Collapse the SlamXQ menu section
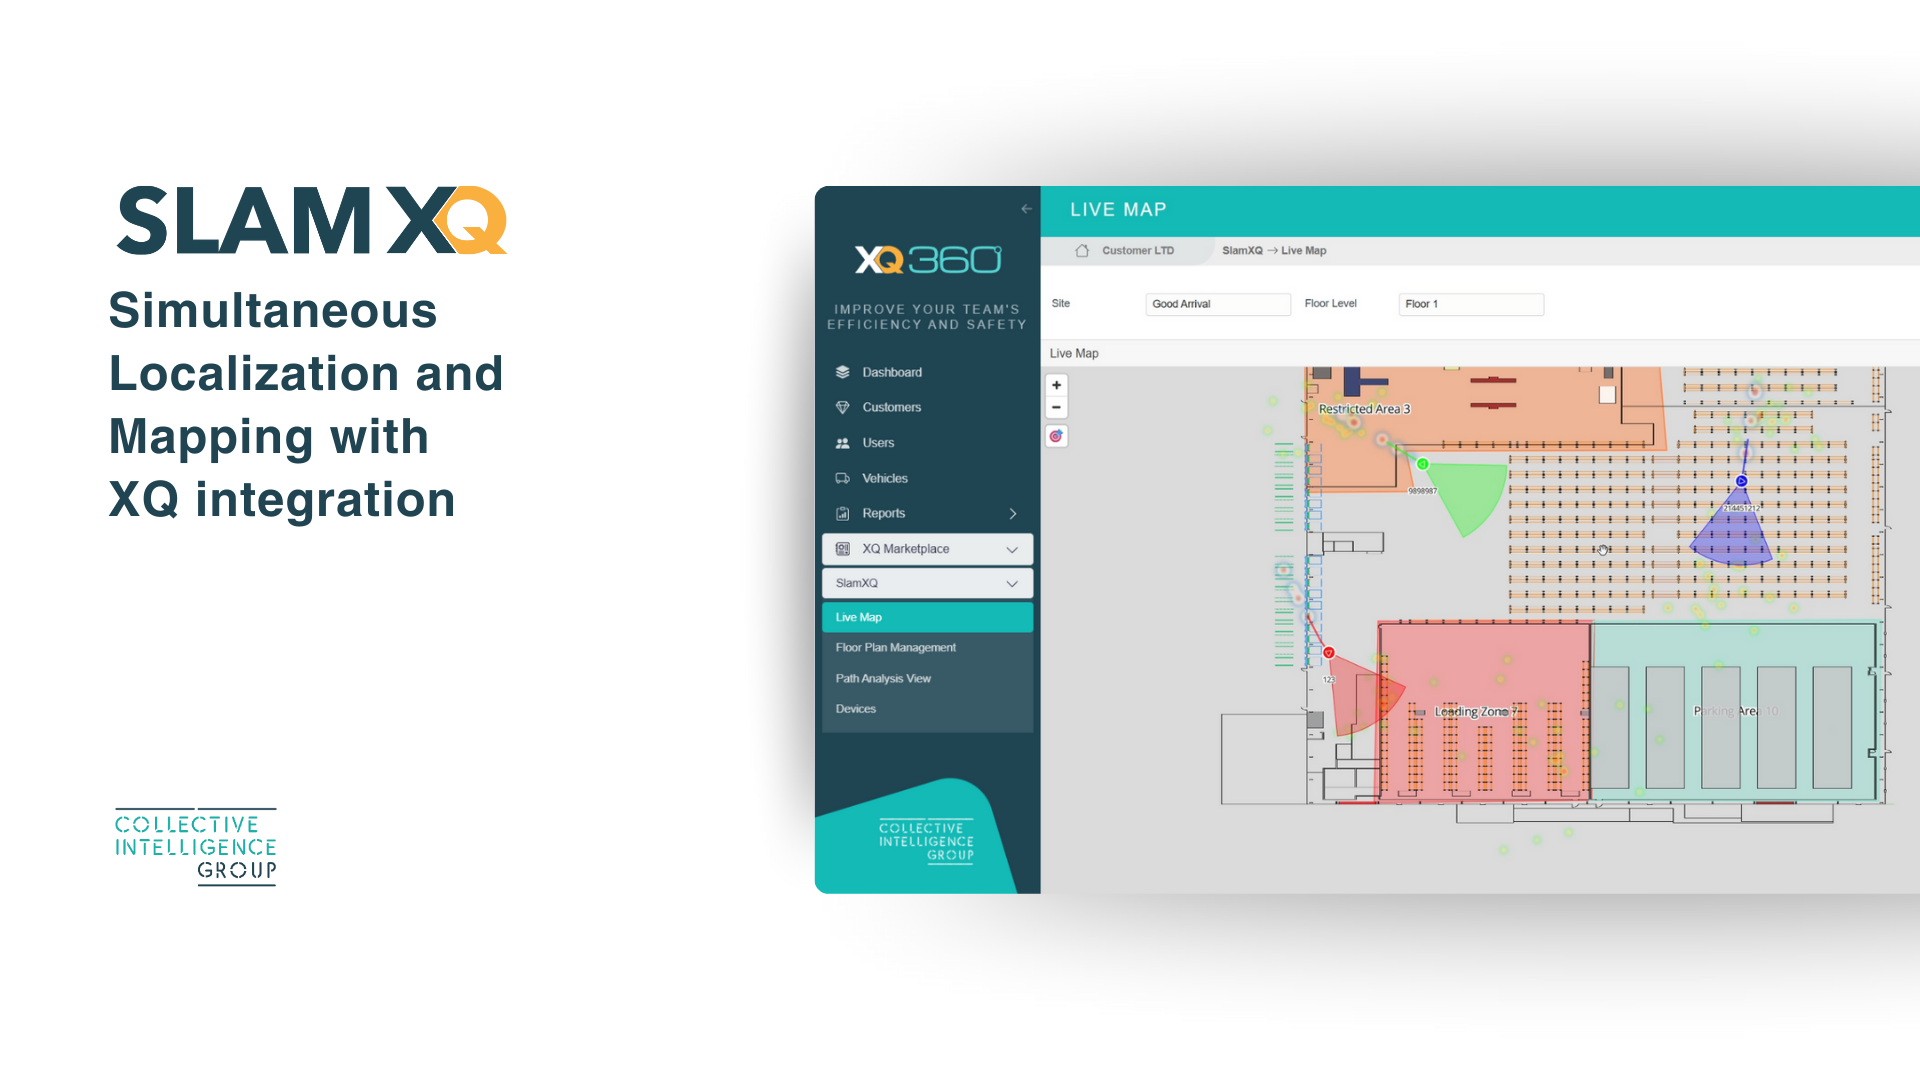This screenshot has height=1080, width=1920. 1012,584
